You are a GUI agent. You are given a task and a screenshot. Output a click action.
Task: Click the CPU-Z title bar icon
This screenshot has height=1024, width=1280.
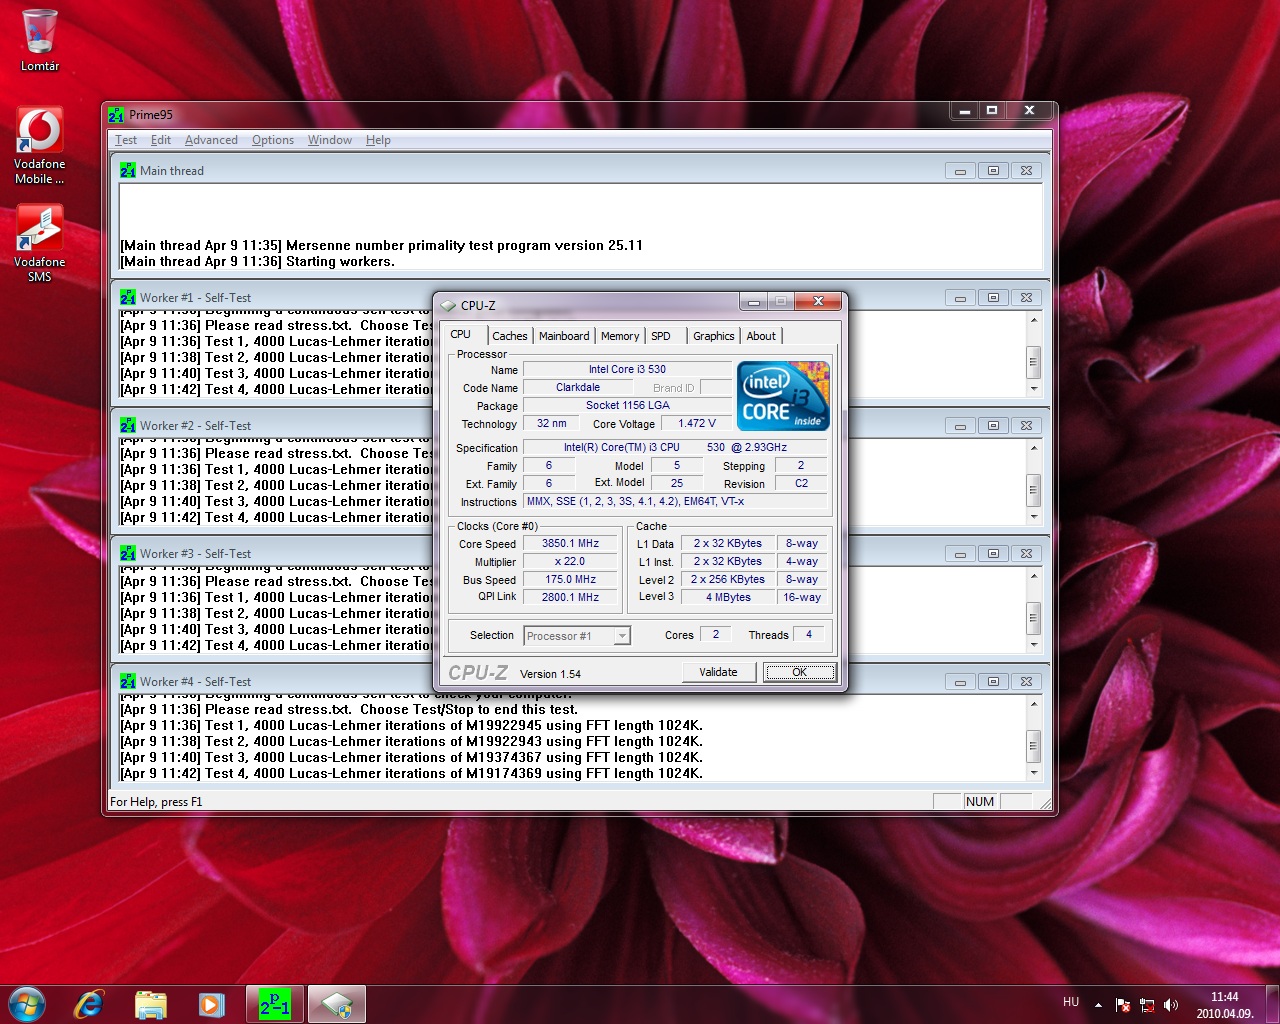click(448, 305)
